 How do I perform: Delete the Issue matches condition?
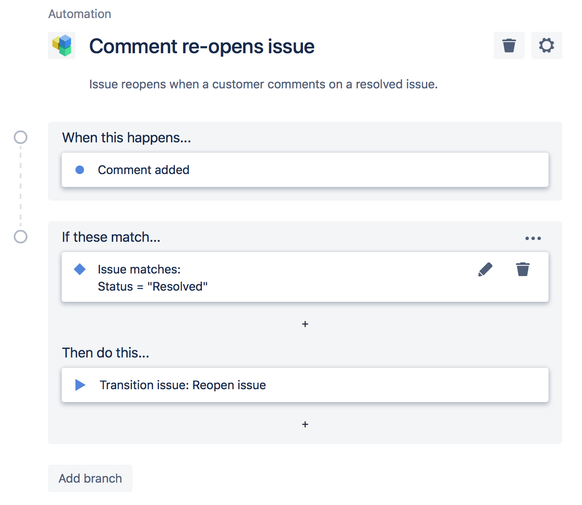523,269
